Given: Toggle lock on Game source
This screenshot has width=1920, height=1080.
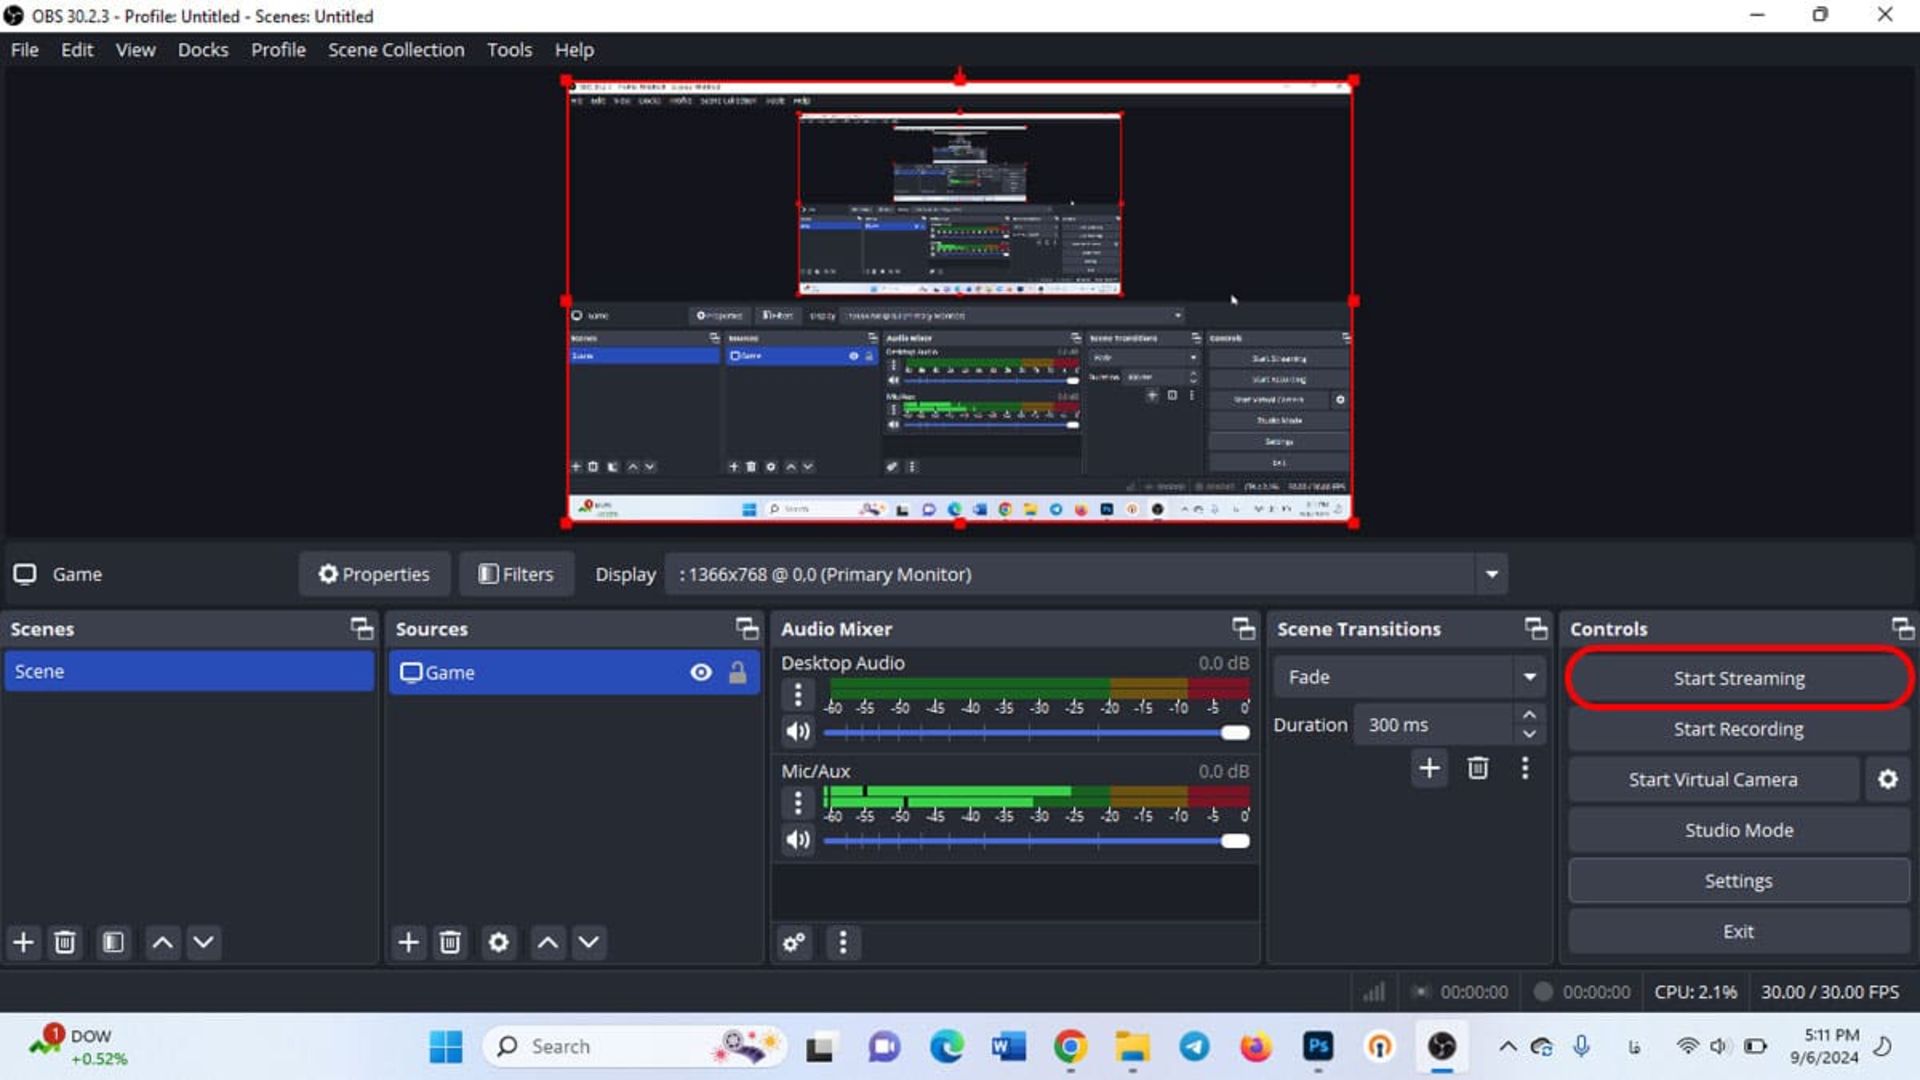Looking at the screenshot, I should (x=737, y=671).
